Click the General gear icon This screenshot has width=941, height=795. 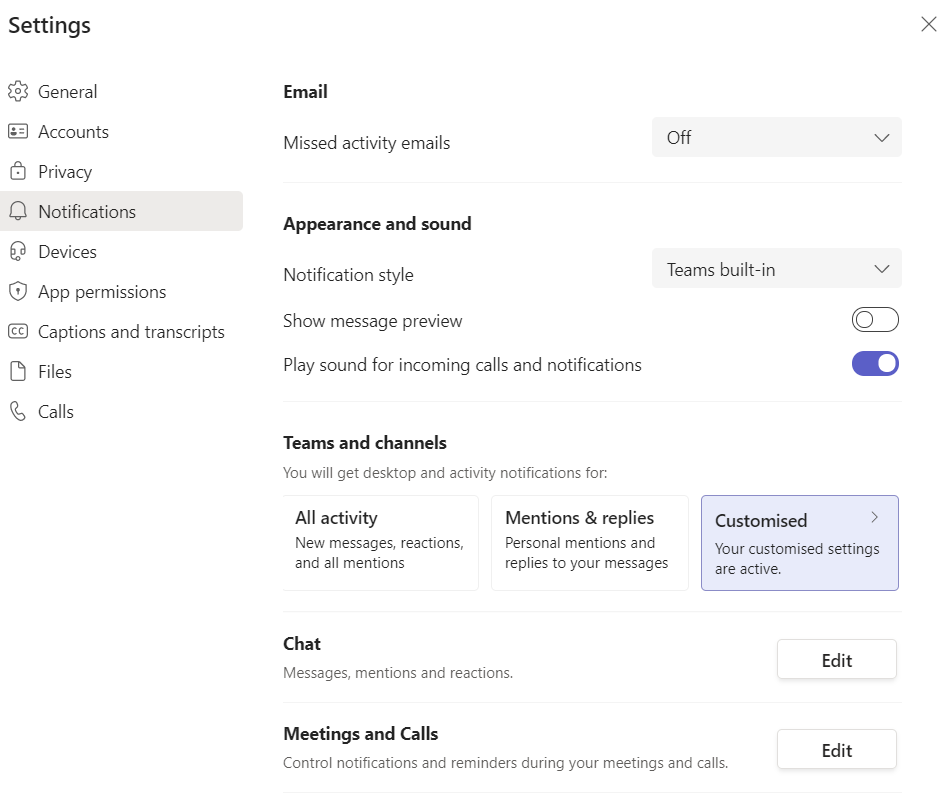point(18,91)
